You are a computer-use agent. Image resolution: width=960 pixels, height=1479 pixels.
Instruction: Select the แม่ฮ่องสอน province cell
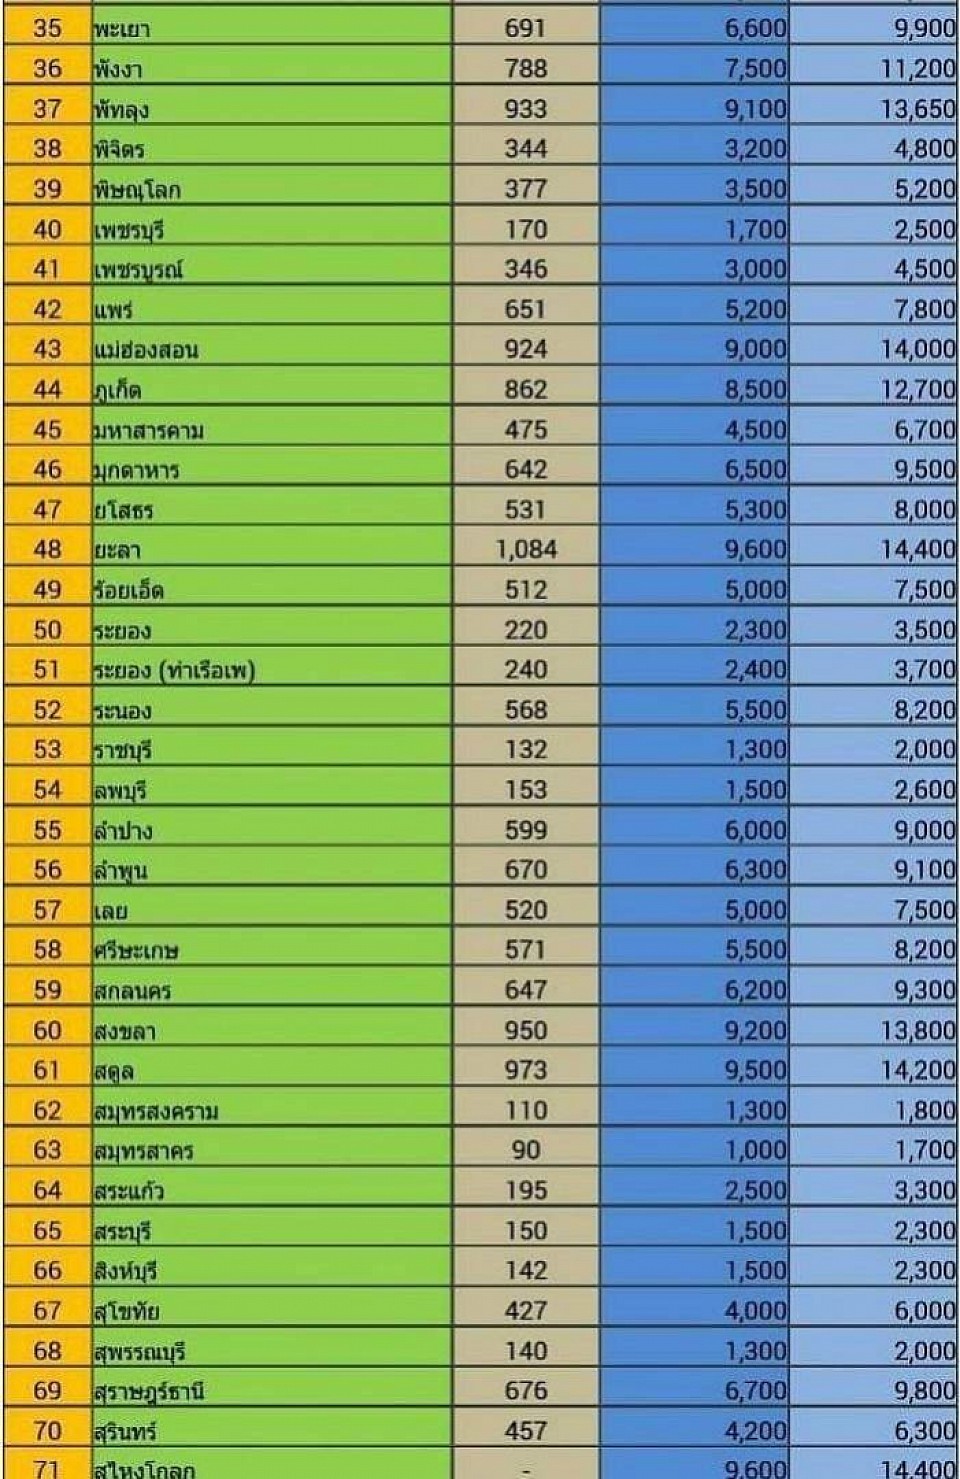pyautogui.click(x=271, y=349)
